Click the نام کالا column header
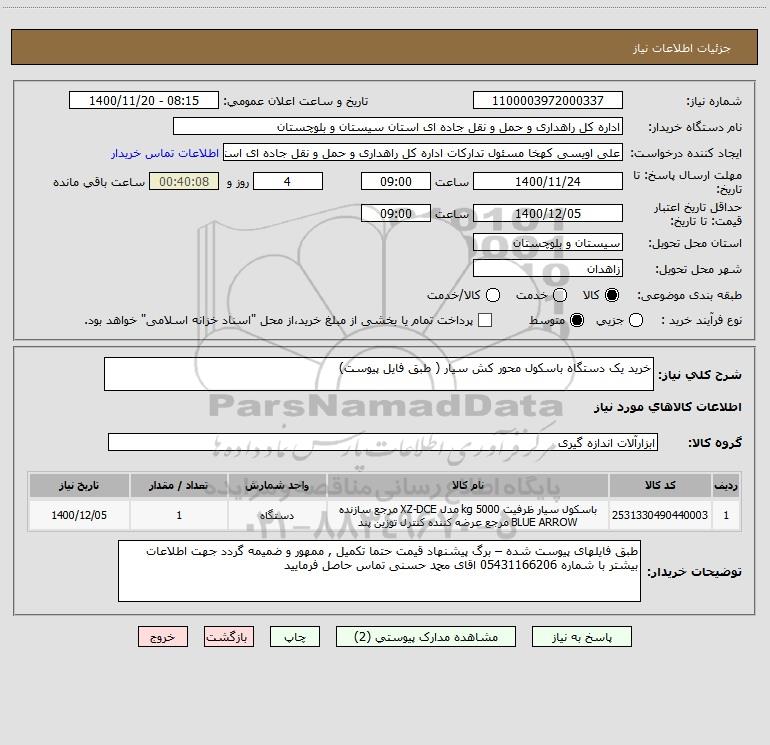The height and width of the screenshot is (745, 770). pos(468,485)
